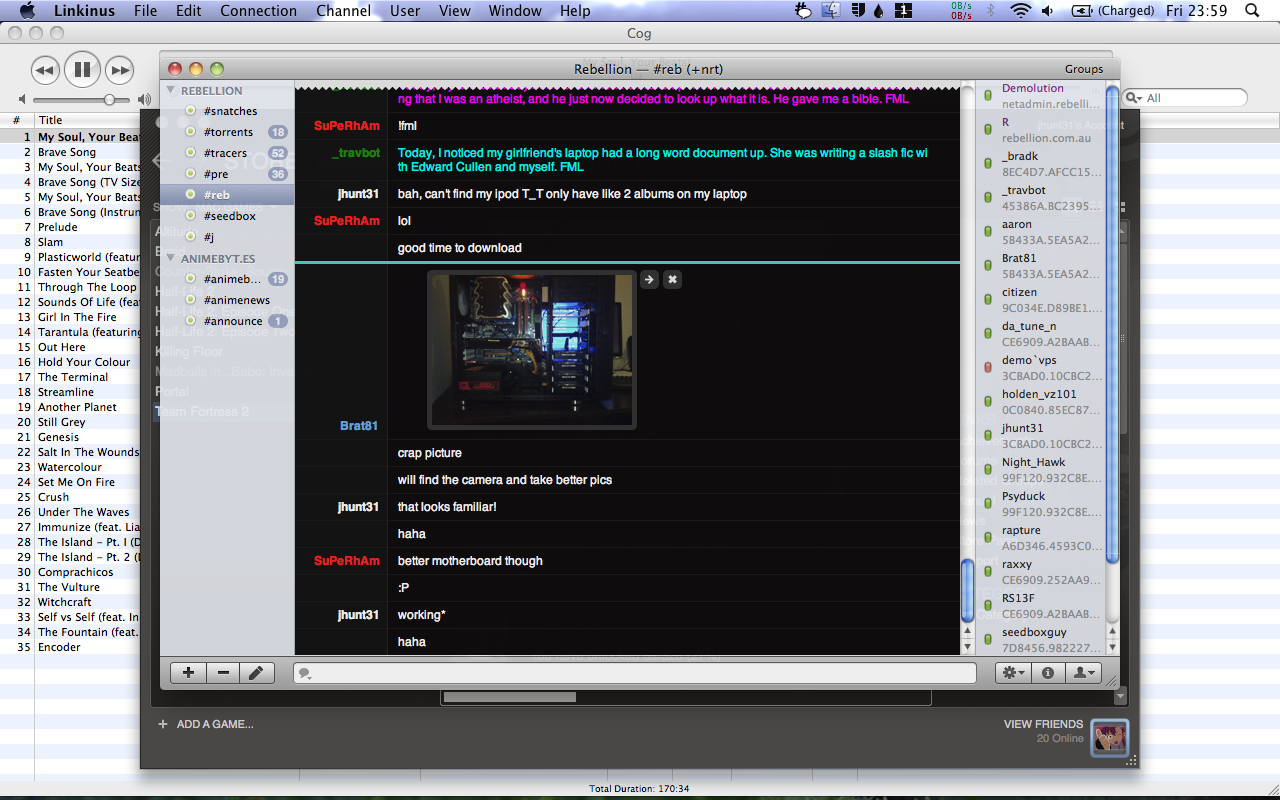Select user Demolution in the user list

coord(1040,96)
